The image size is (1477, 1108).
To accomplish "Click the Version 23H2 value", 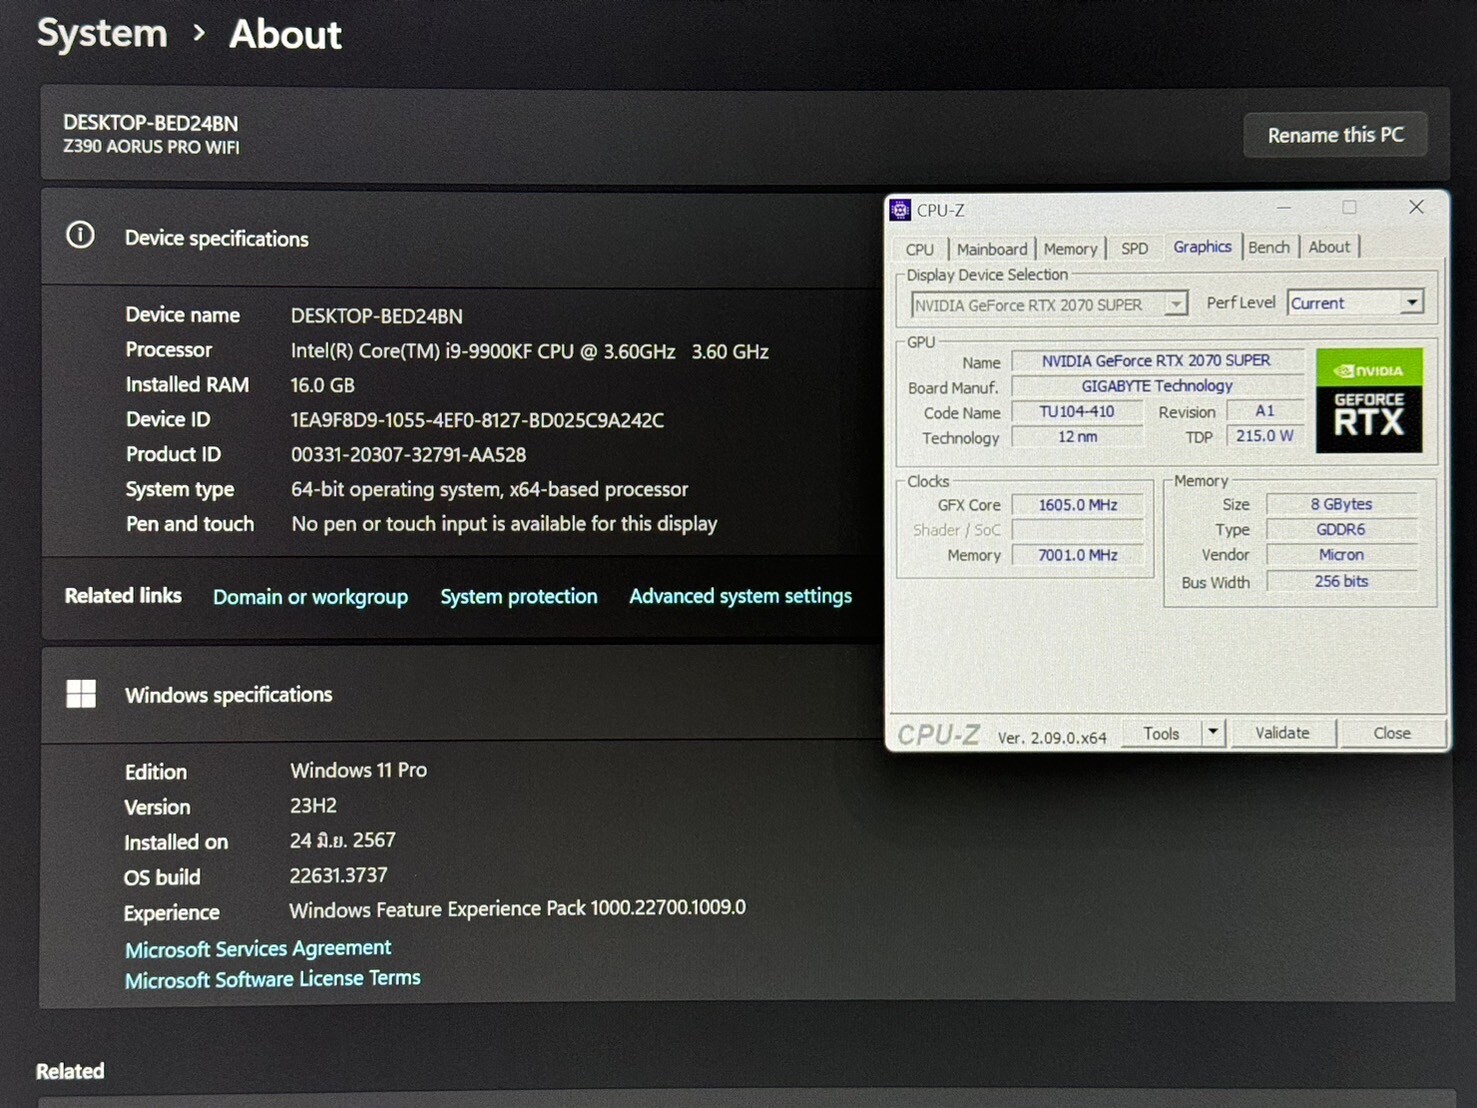I will coord(313,805).
